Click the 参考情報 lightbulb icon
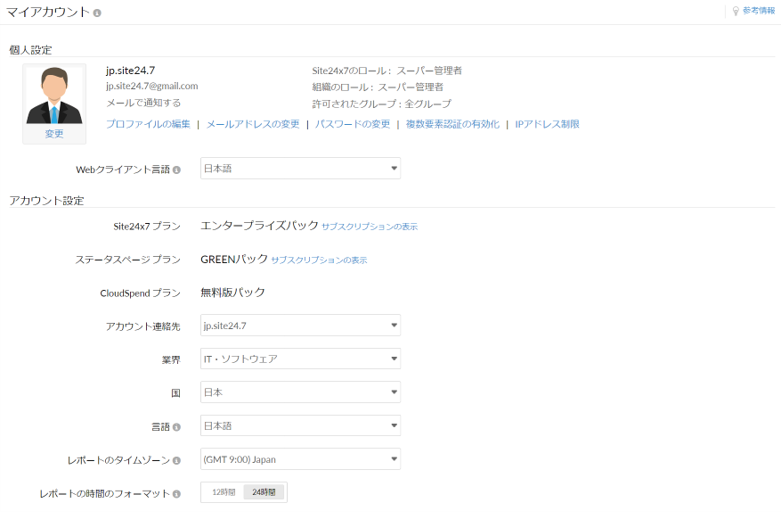This screenshot has width=781, height=512. [735, 11]
